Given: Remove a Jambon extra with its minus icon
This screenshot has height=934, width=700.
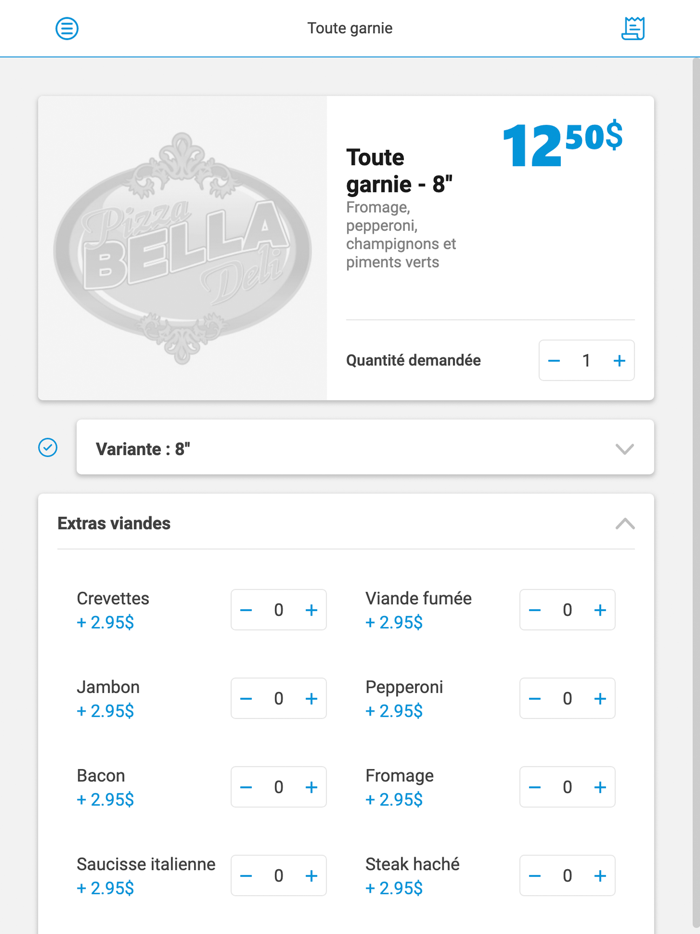Looking at the screenshot, I should click(x=245, y=698).
